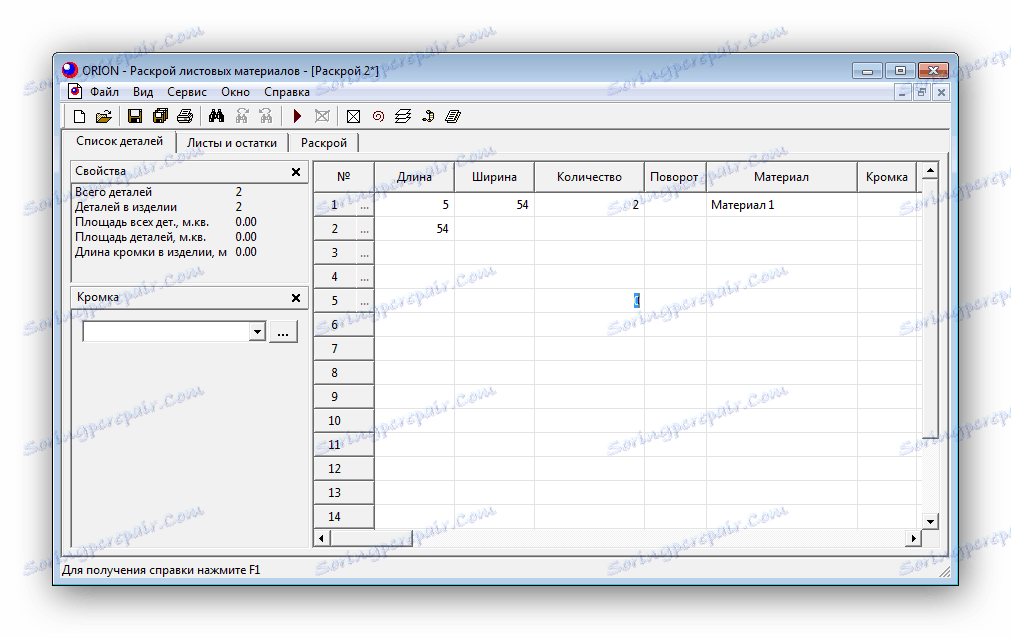
Task: Expand the Кромка combo box dropdown arrow
Action: pos(257,332)
